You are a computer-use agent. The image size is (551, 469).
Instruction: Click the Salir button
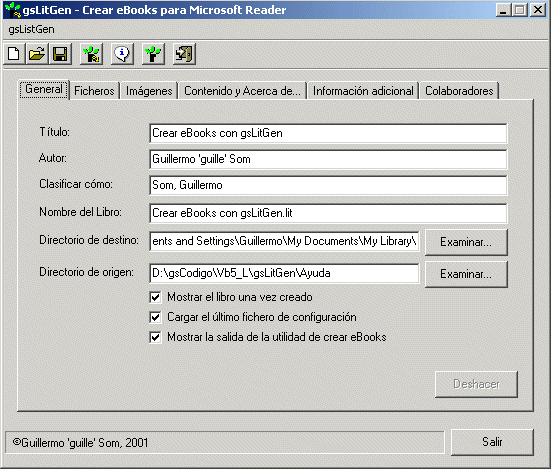point(492,442)
